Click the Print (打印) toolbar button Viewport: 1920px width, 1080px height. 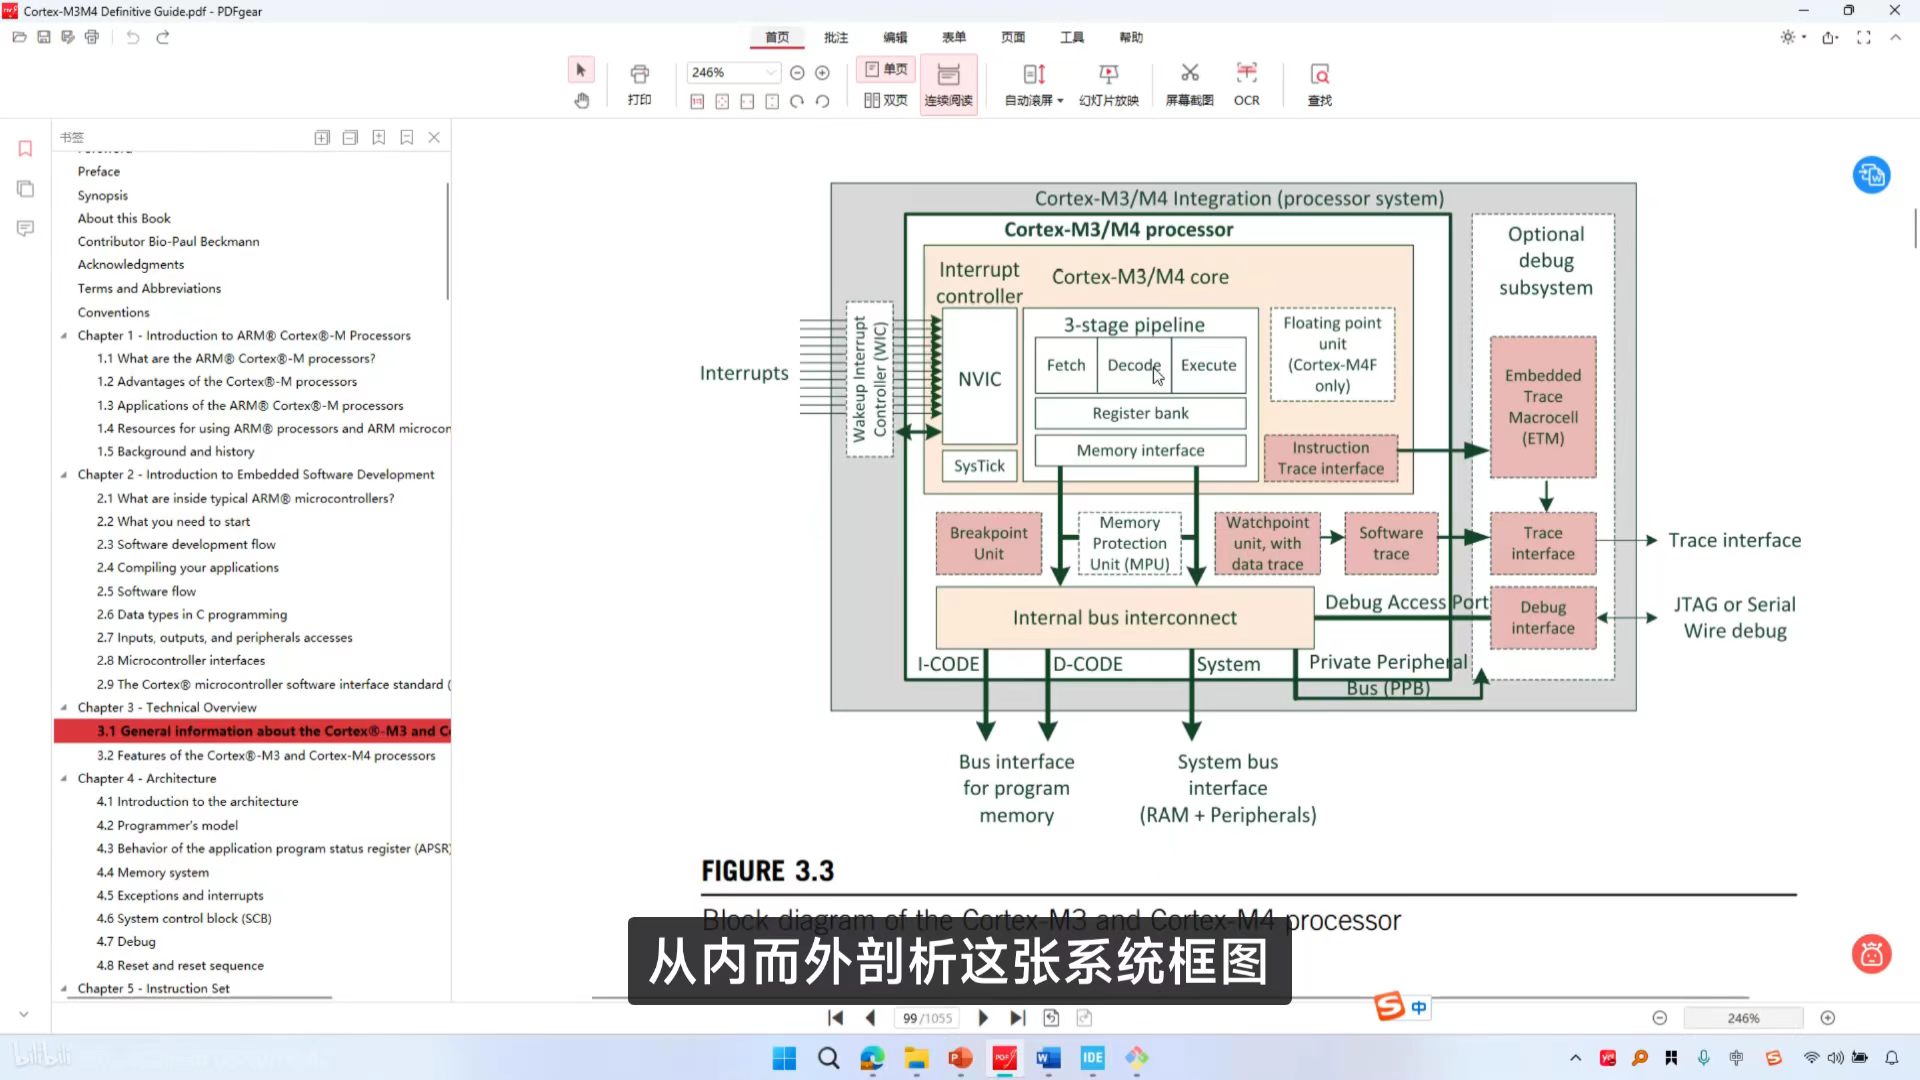[x=639, y=84]
